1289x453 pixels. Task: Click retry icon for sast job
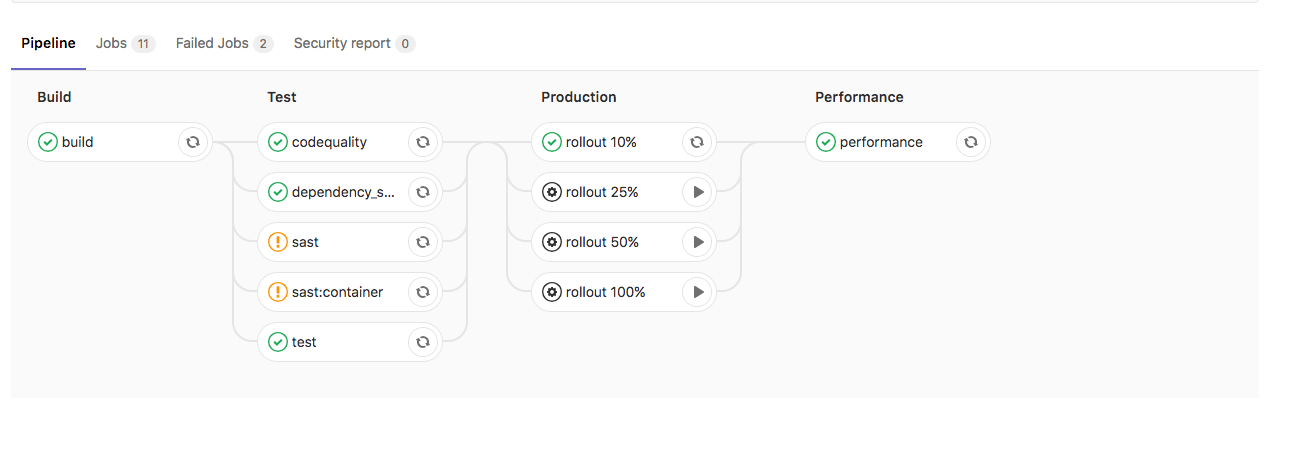point(423,242)
